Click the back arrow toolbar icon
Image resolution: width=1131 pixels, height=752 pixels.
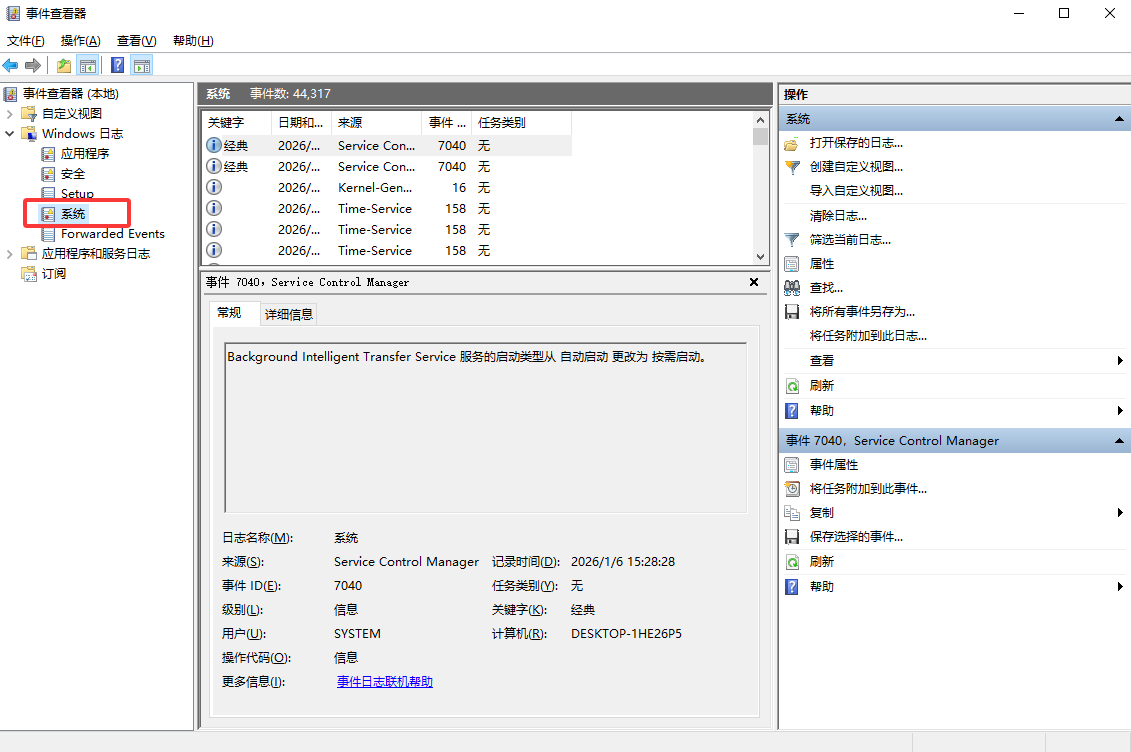[11, 66]
